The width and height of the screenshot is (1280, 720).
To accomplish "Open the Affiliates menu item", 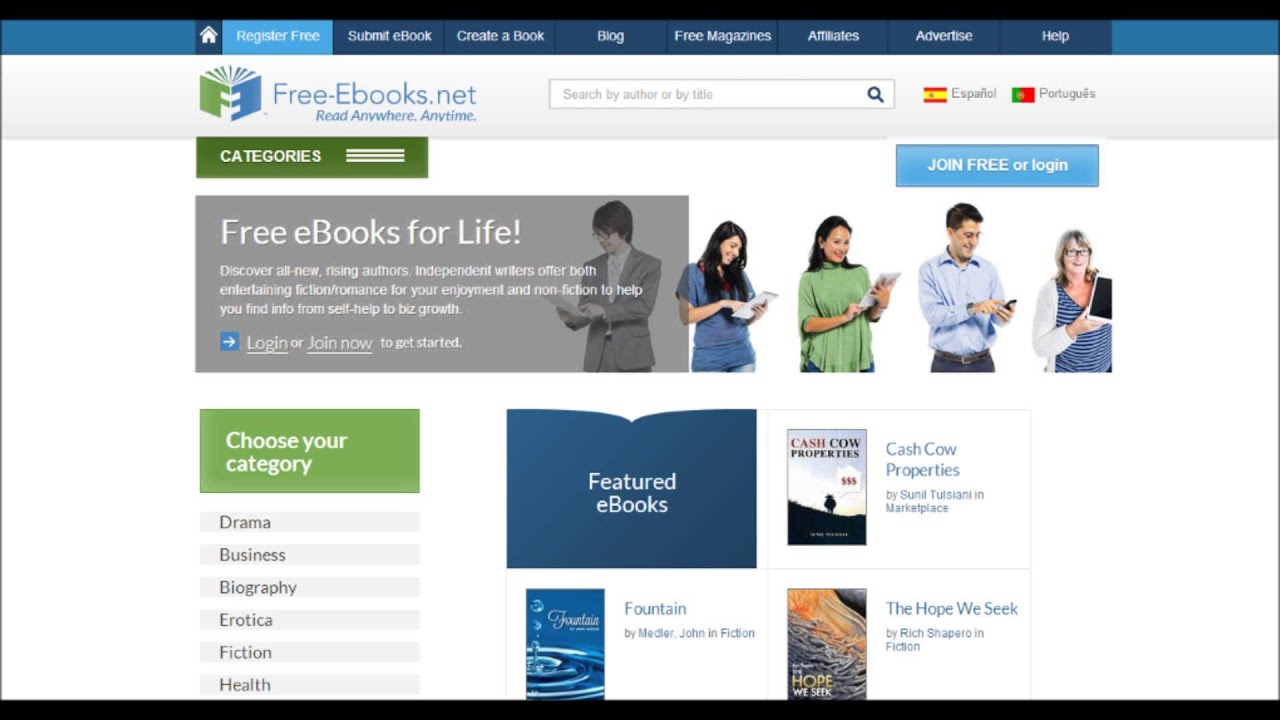I will (833, 36).
